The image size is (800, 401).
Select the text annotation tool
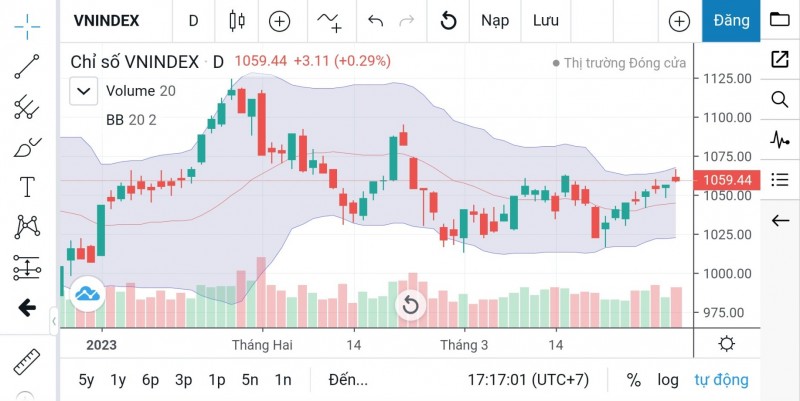27,187
